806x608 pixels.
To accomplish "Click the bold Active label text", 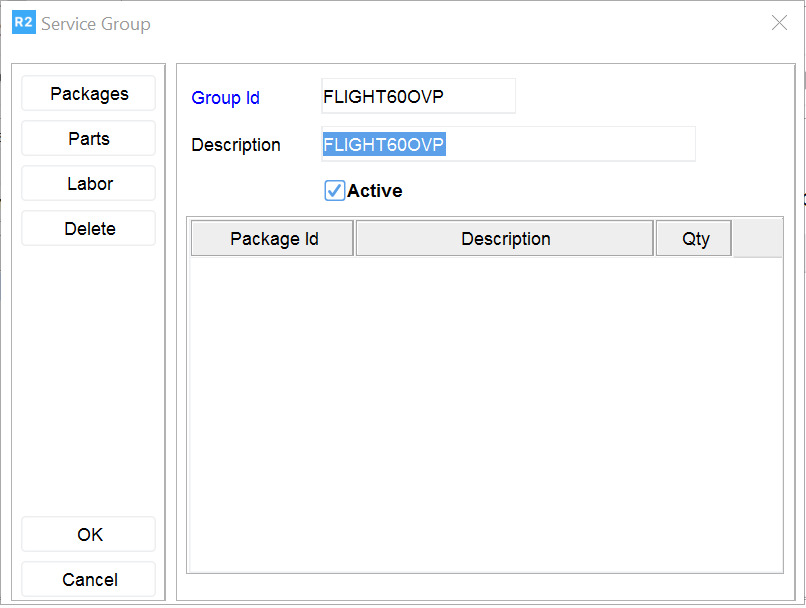I will pos(375,191).
